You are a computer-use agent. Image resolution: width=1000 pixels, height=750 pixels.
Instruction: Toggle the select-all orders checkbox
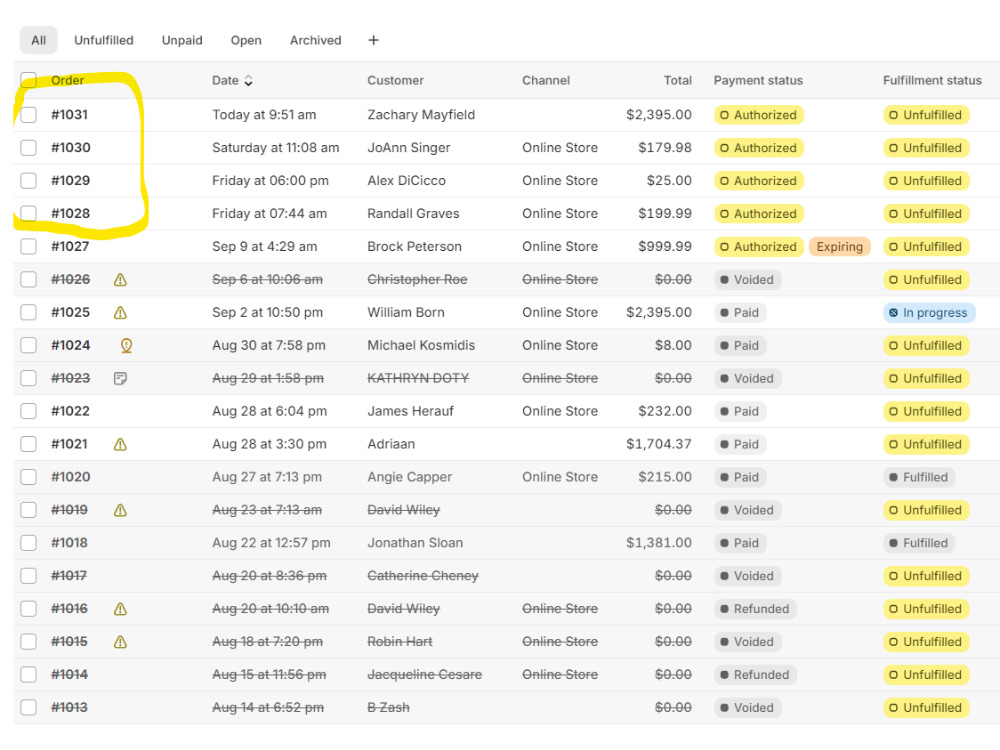pos(28,80)
